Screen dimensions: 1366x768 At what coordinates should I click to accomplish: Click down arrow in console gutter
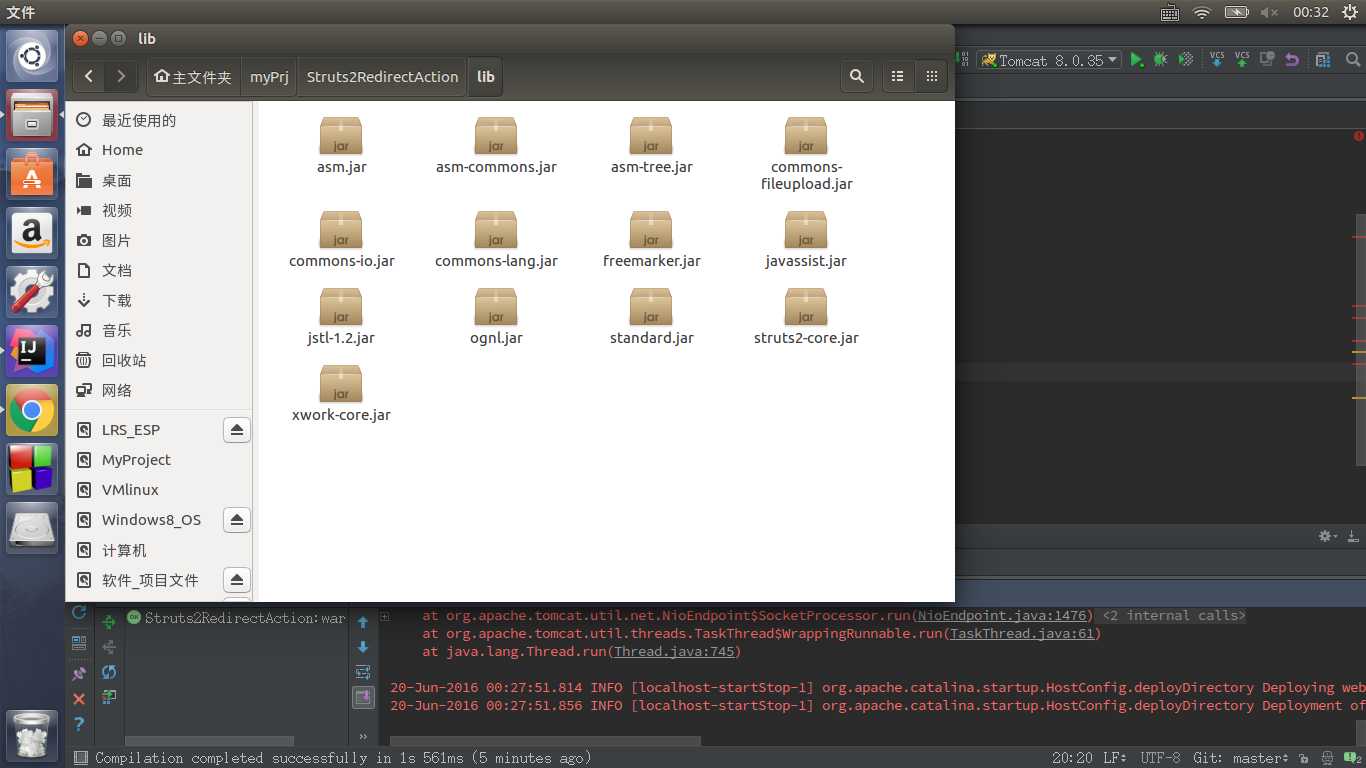click(363, 647)
